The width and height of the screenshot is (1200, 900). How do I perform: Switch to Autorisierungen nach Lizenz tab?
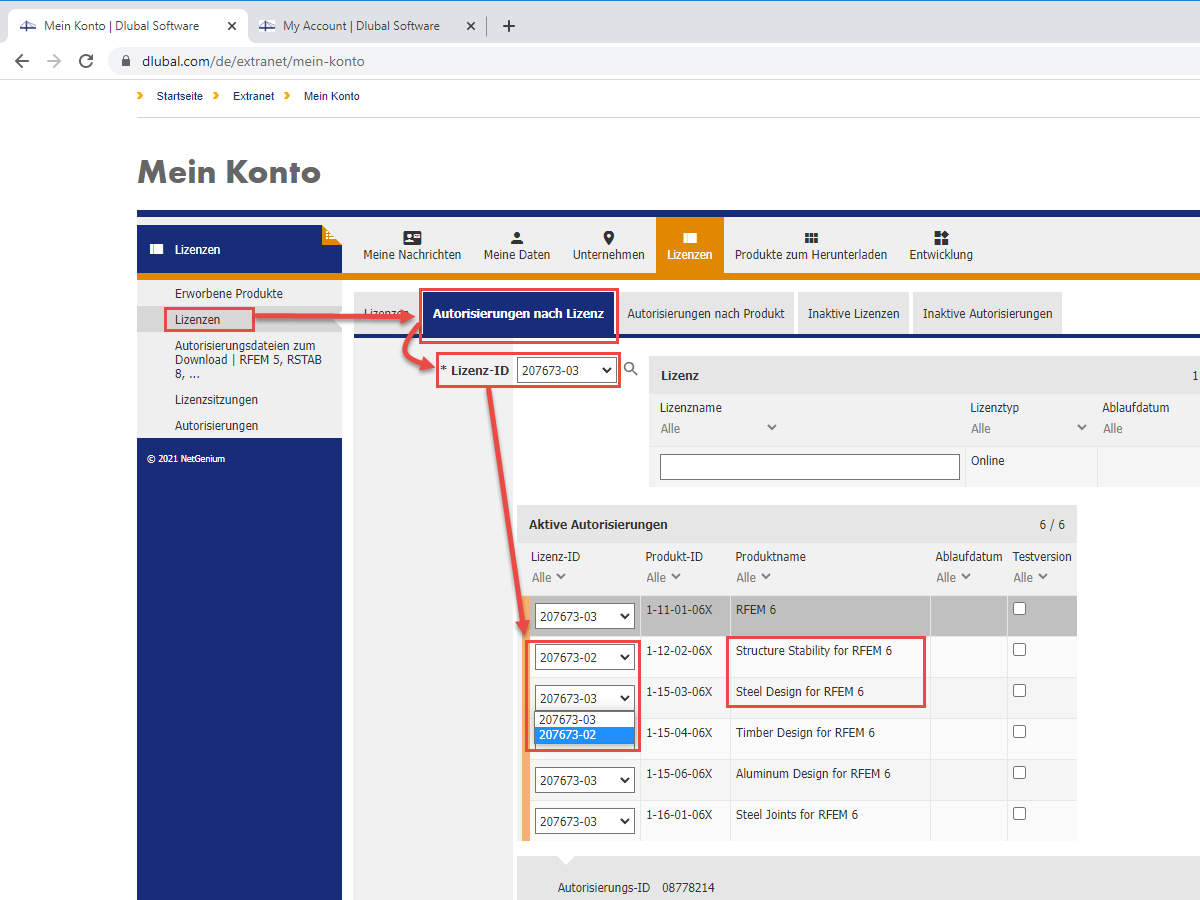(x=518, y=313)
